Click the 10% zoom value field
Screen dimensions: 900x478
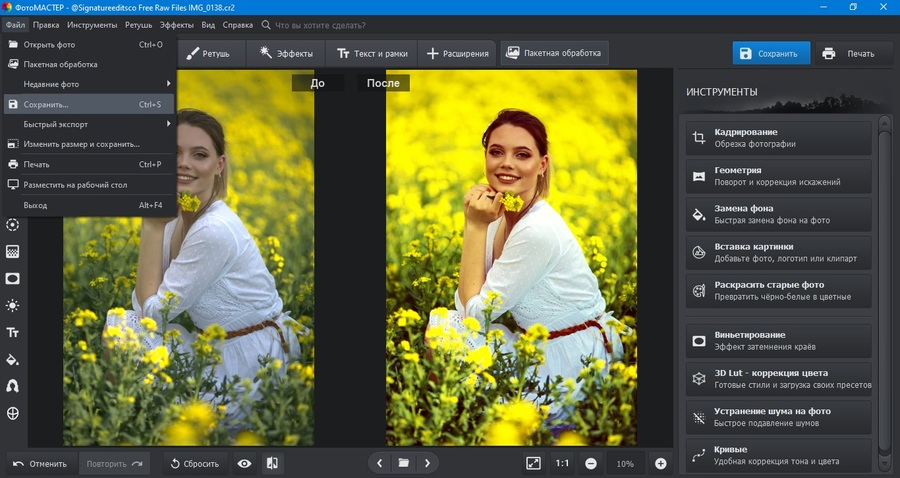point(625,464)
